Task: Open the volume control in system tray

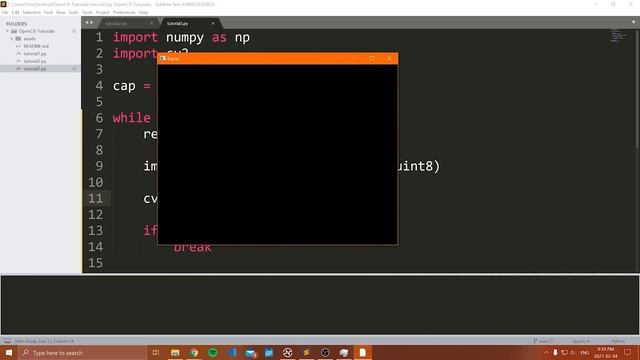Action: [573, 353]
